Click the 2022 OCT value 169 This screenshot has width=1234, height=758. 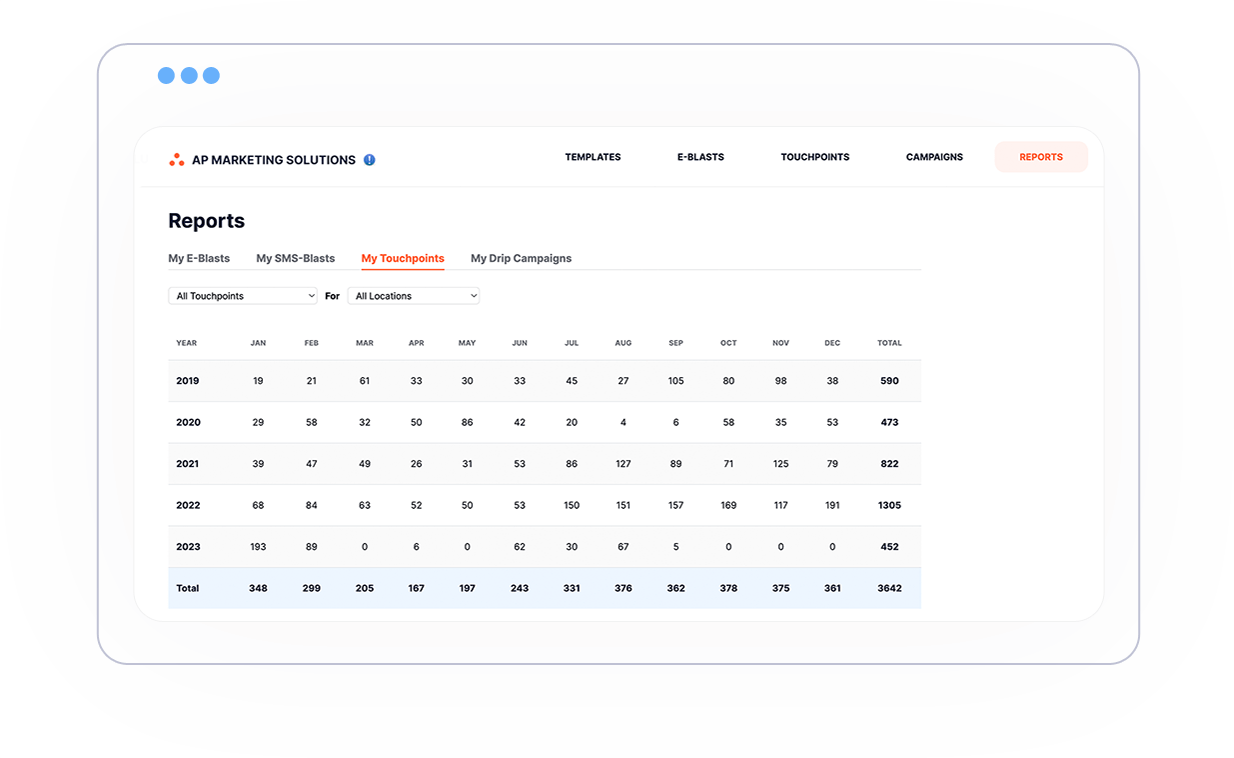click(x=729, y=506)
